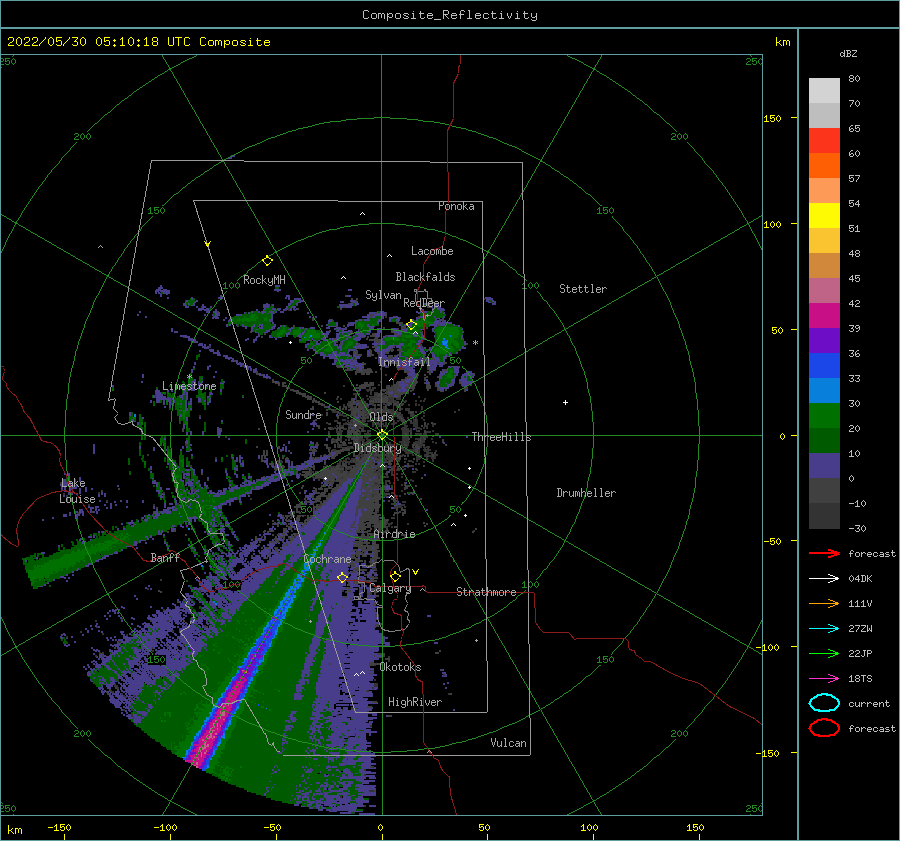
Task: Click the 'ThreeHills' label
Action: tap(501, 437)
